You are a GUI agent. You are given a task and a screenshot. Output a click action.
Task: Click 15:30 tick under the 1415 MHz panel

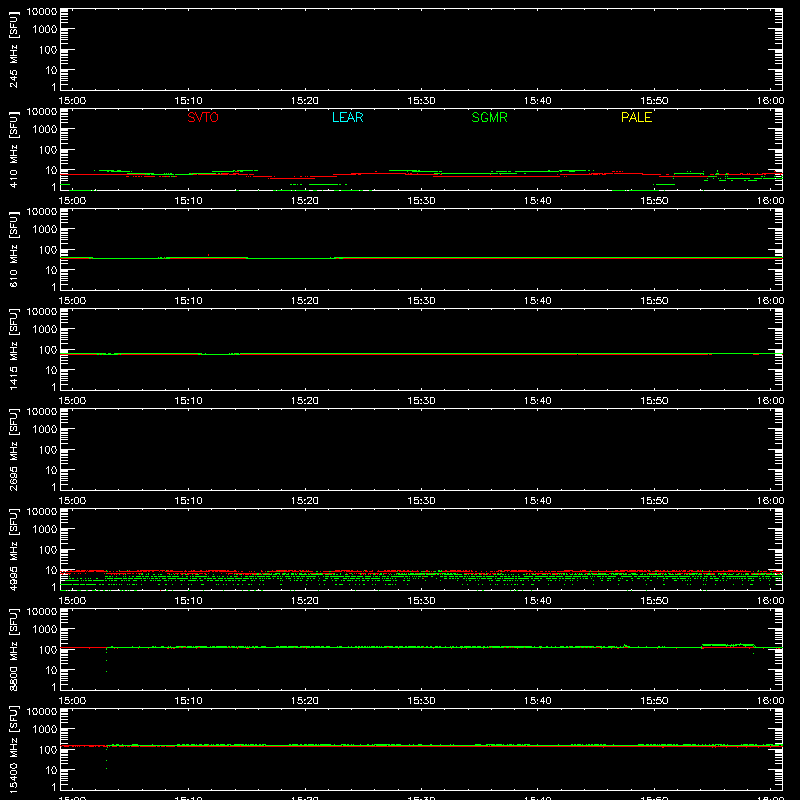421,401
